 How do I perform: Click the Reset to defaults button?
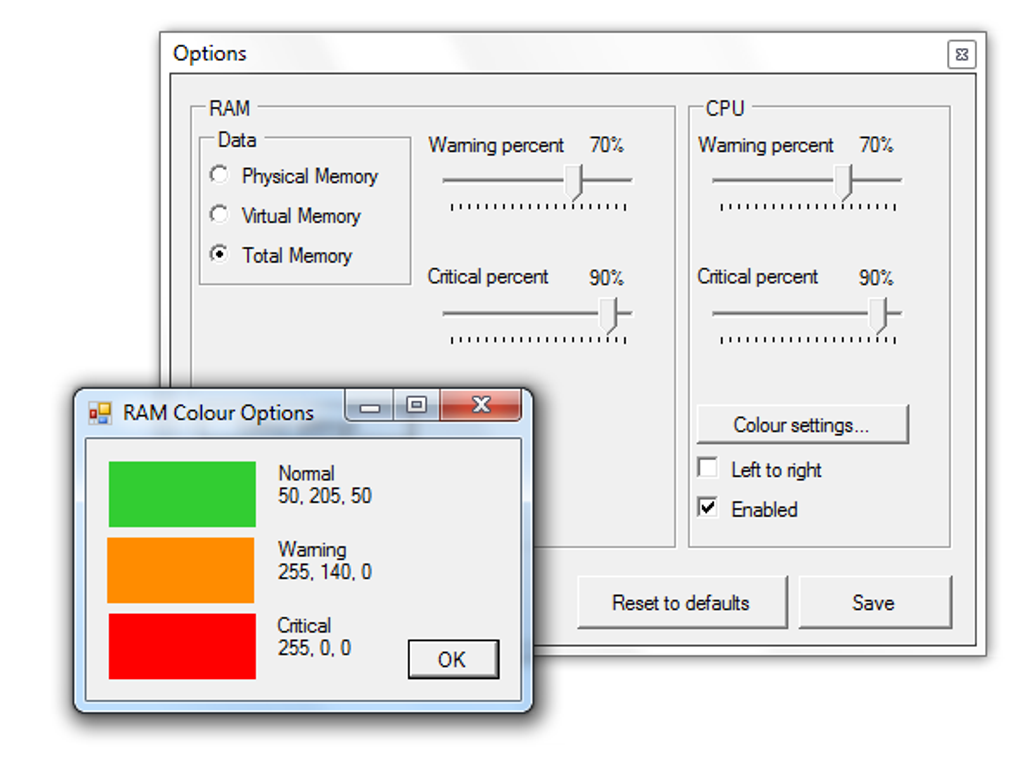[x=682, y=602]
